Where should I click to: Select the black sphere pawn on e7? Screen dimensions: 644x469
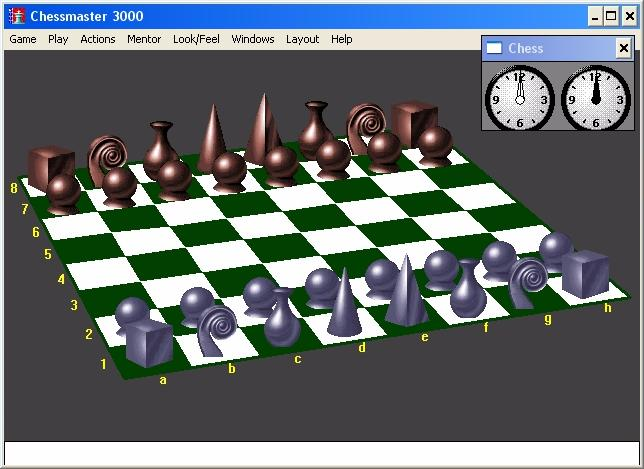point(281,166)
